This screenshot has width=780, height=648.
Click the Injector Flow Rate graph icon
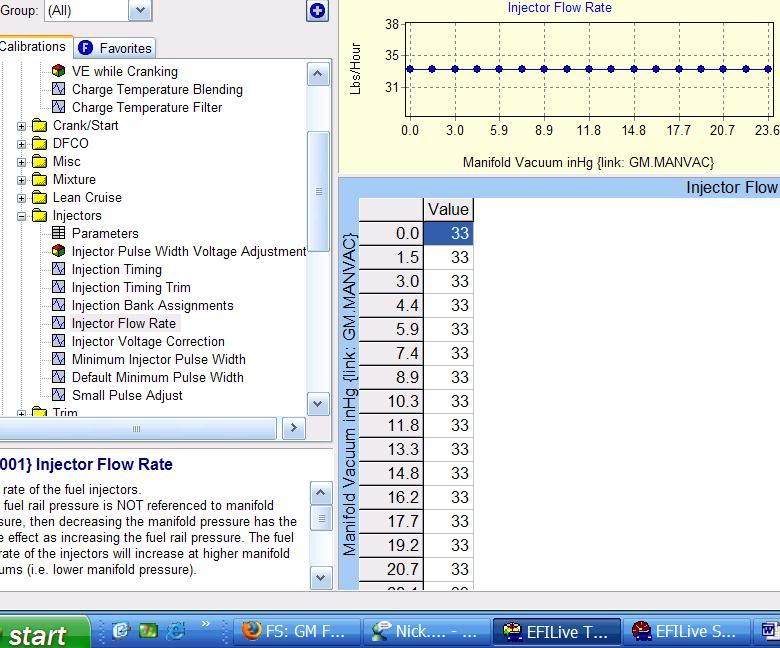[59, 323]
